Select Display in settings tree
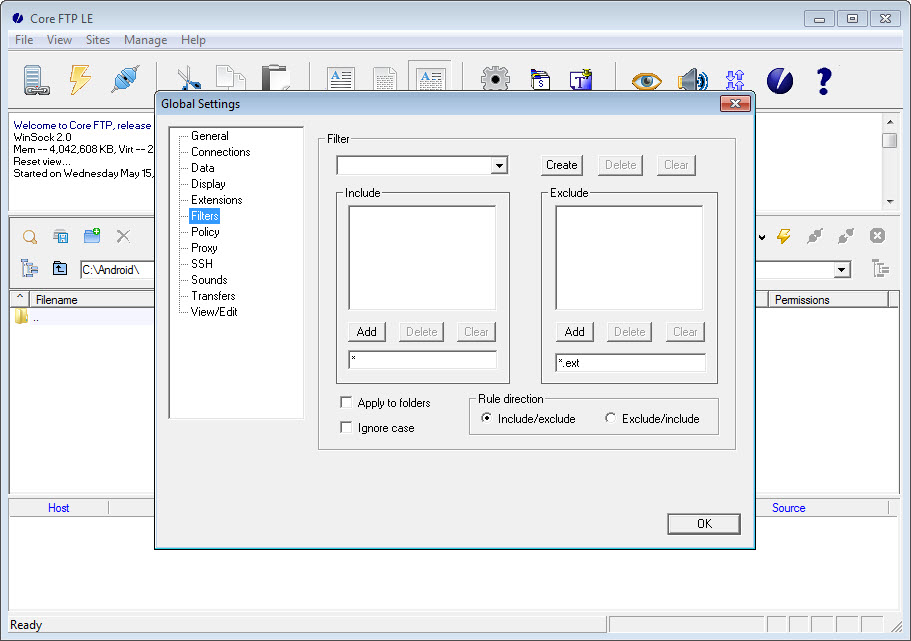This screenshot has height=641, width=911. pos(208,184)
